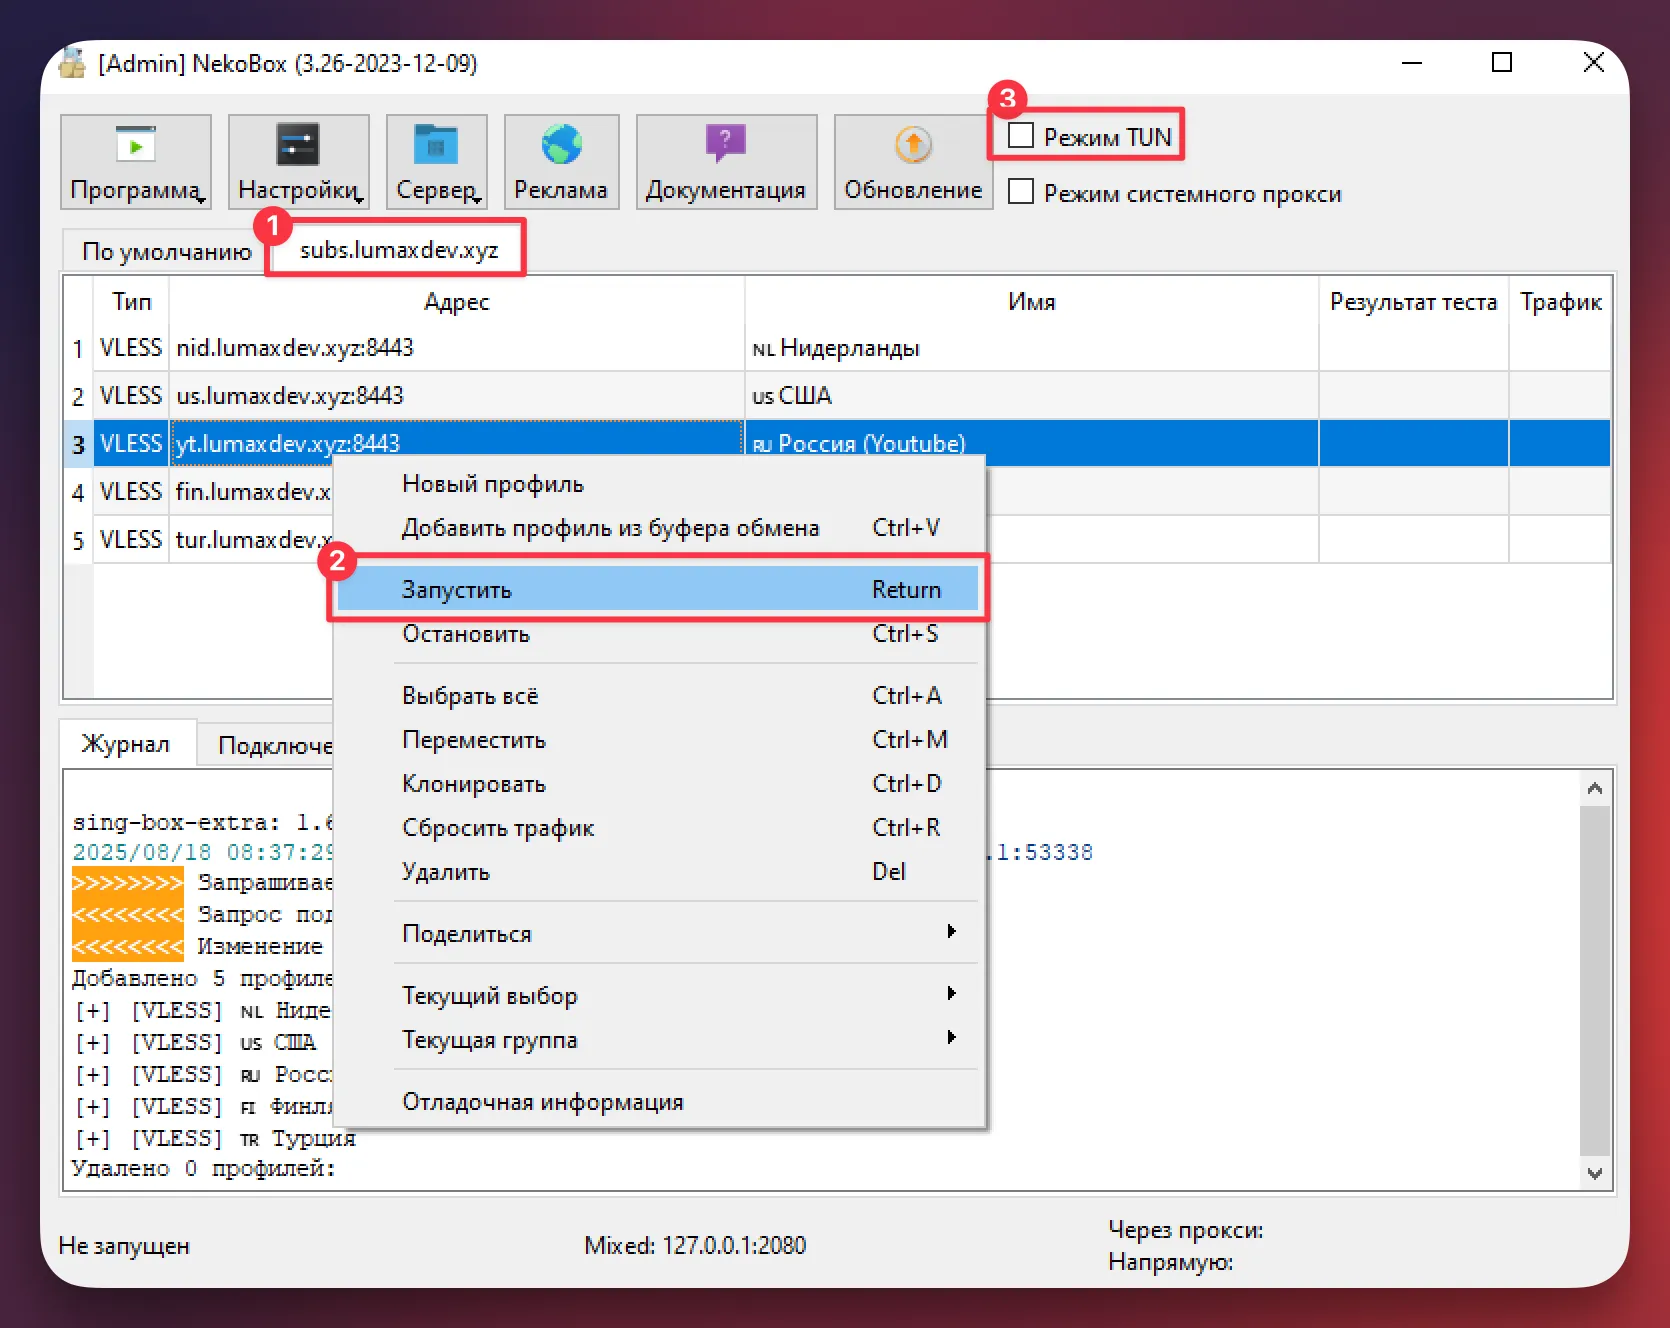Enable the Режим TUN checkbox
Screen dimensions: 1670x1328
(1021, 136)
